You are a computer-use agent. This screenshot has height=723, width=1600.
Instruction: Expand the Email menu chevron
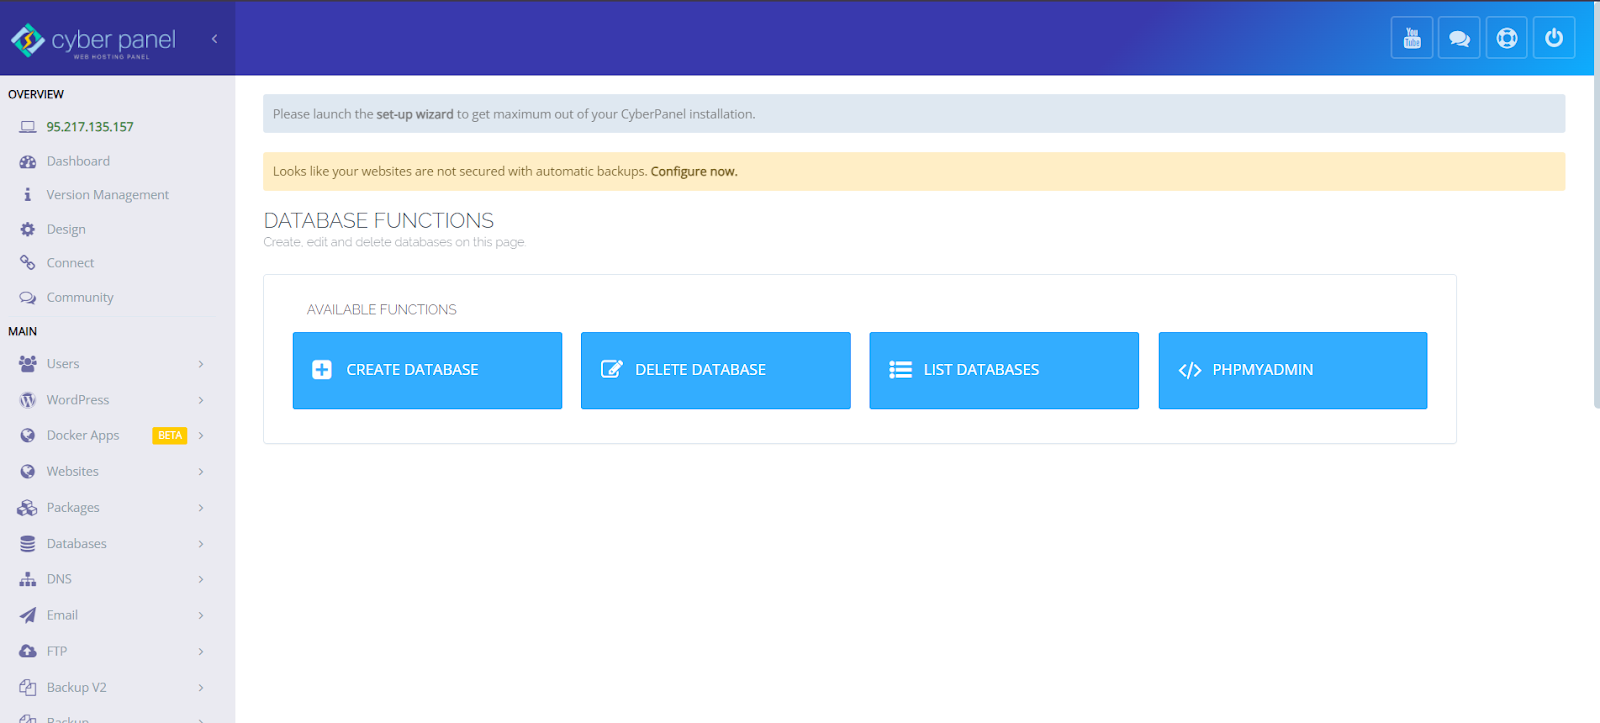point(201,615)
